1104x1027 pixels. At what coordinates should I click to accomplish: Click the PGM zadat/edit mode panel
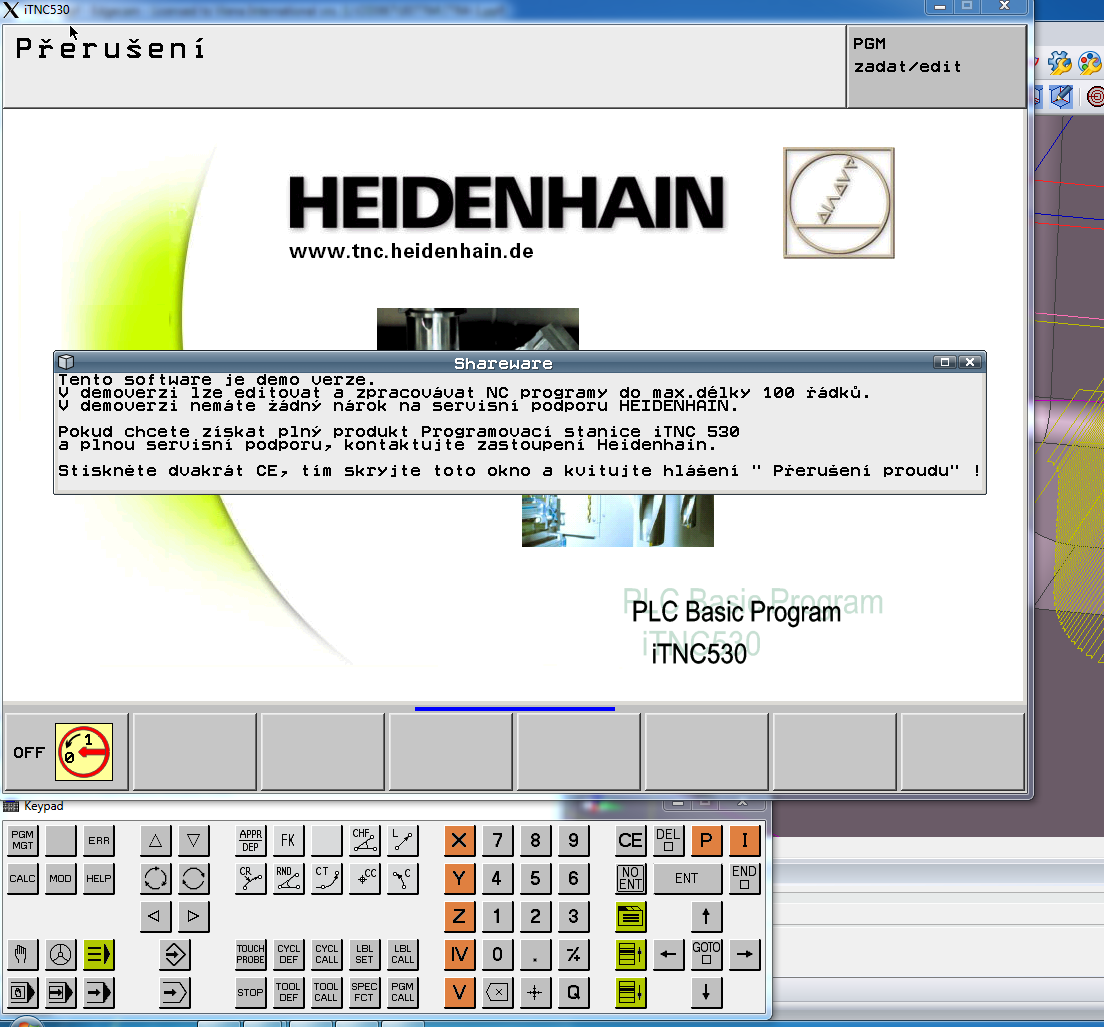[935, 66]
